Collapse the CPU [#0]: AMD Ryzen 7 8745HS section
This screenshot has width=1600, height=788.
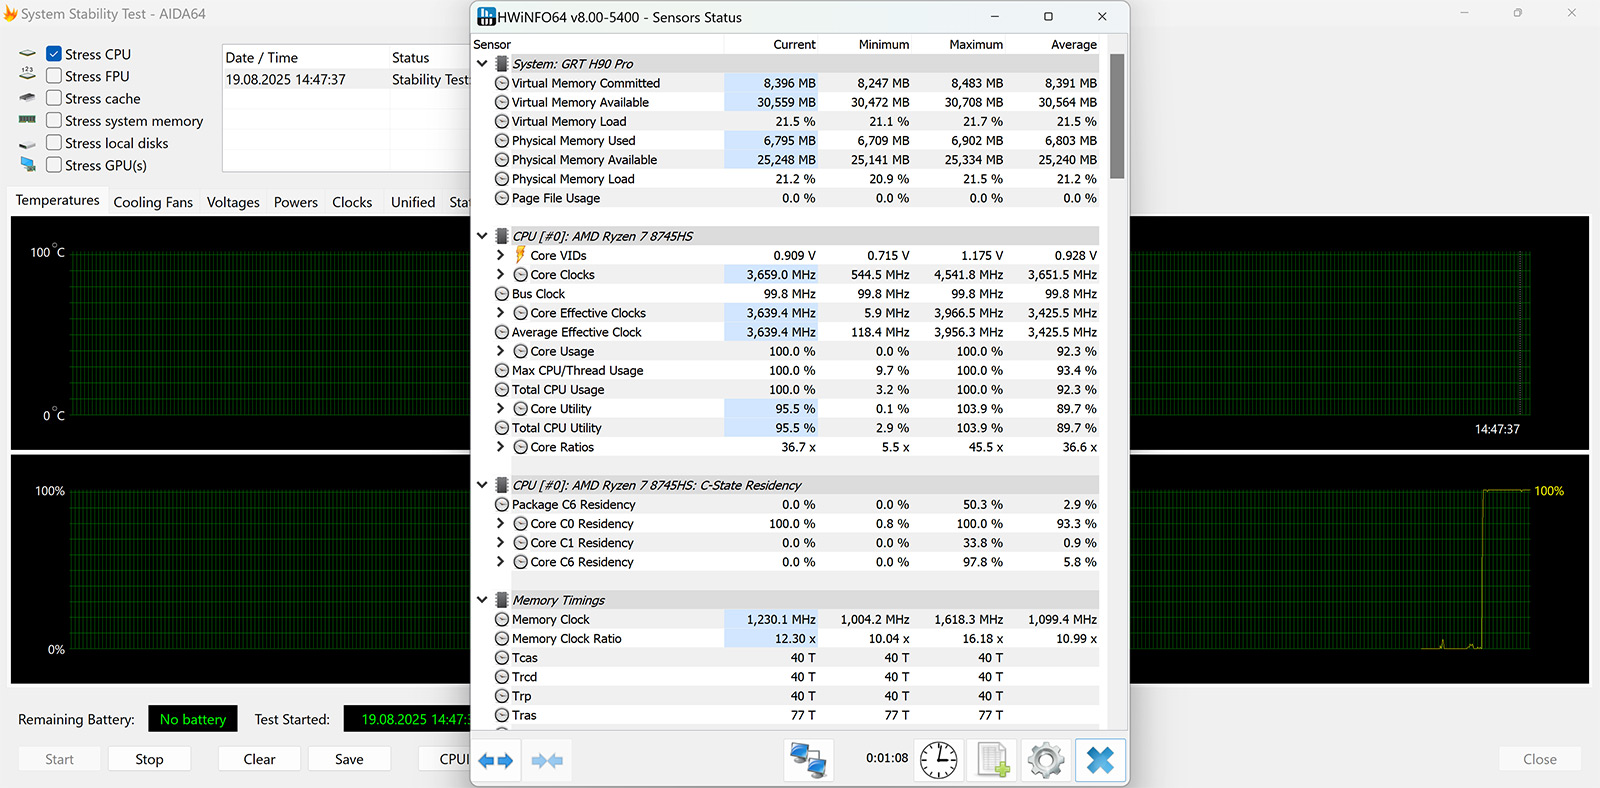[x=482, y=236]
